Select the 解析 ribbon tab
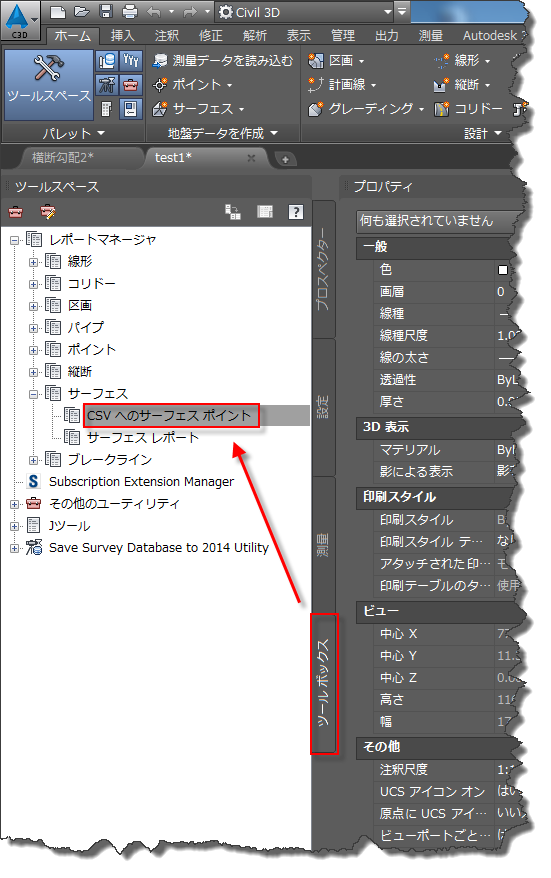Screen dimensions: 551x878 click(x=255, y=35)
